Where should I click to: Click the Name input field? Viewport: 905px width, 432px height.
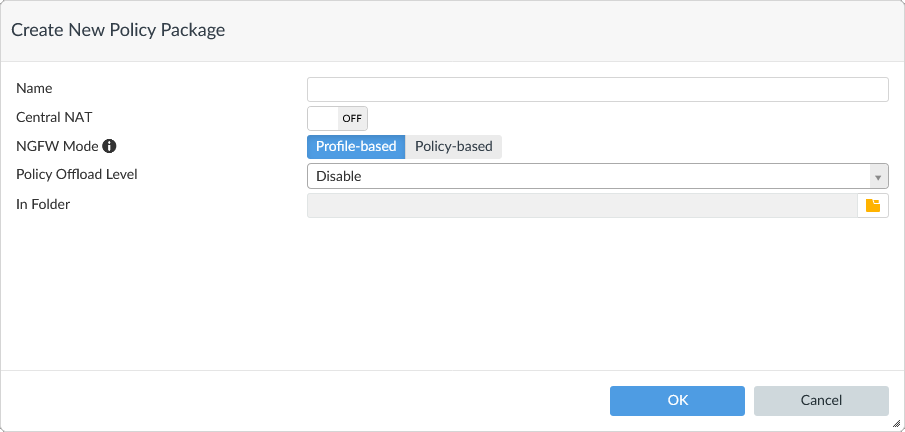click(597, 90)
